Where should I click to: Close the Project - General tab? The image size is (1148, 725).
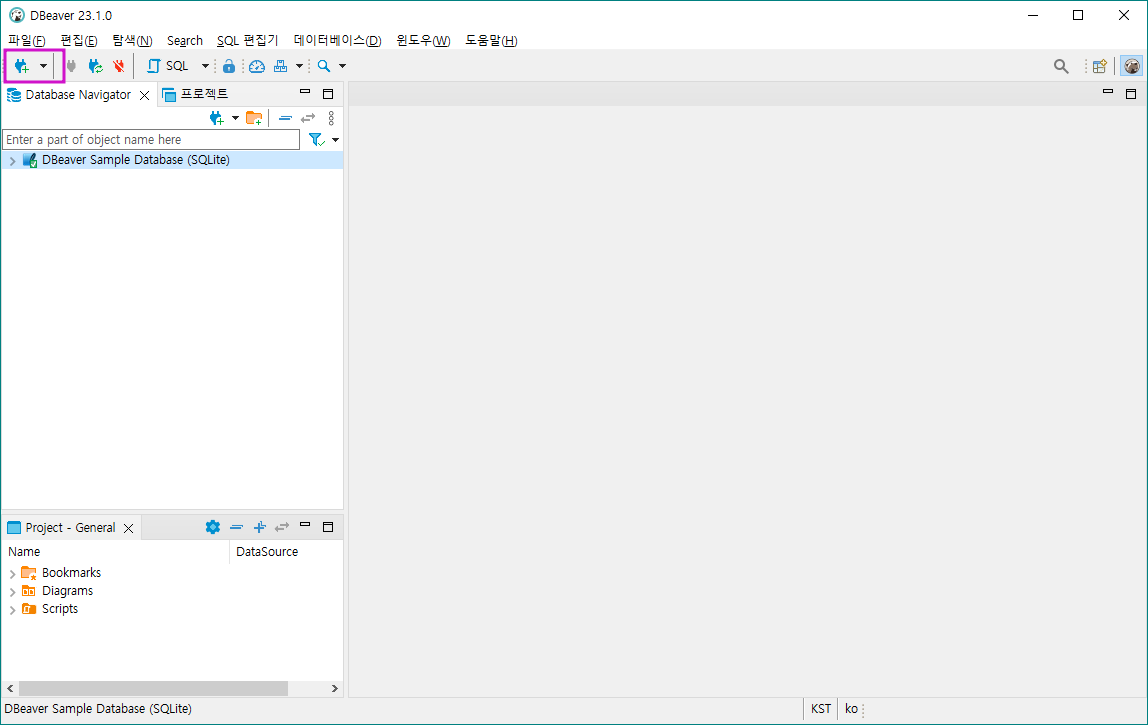(x=128, y=528)
